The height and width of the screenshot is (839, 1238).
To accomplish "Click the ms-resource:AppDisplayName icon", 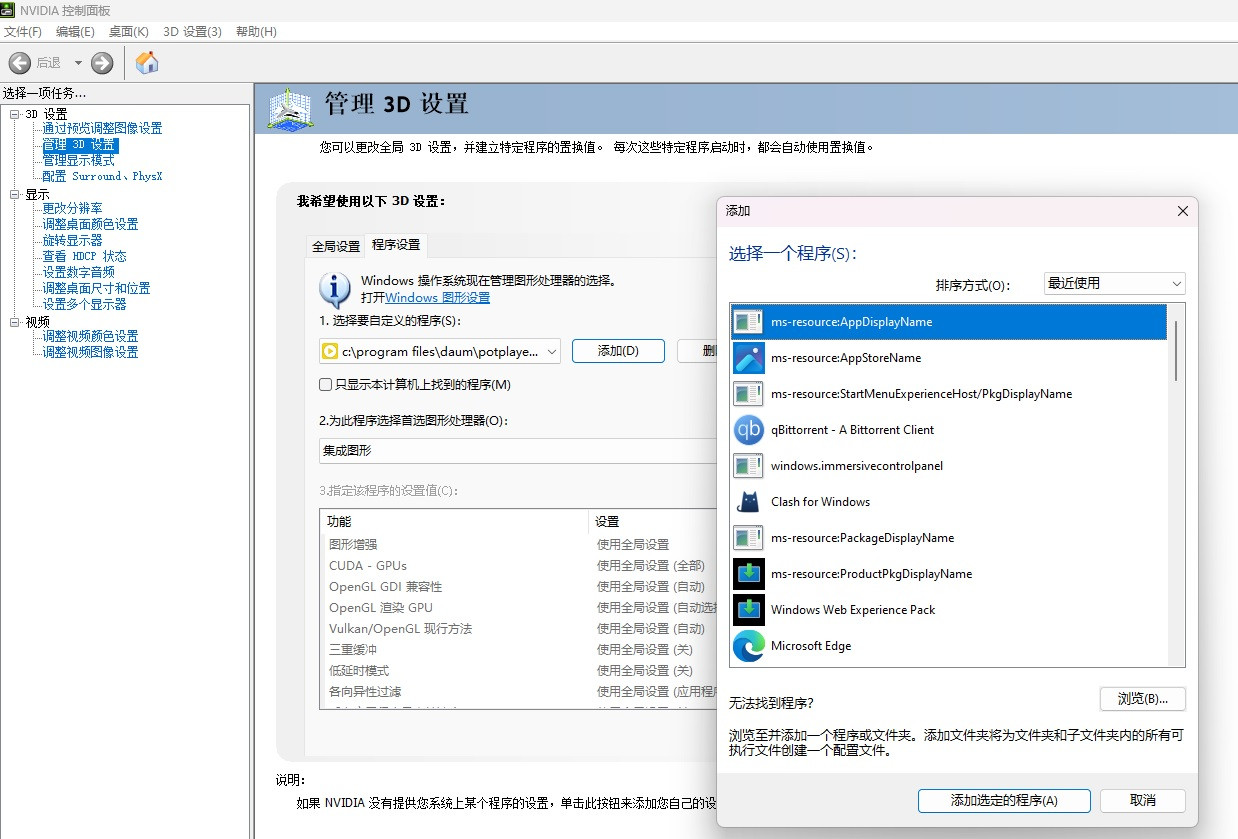I will (x=749, y=322).
